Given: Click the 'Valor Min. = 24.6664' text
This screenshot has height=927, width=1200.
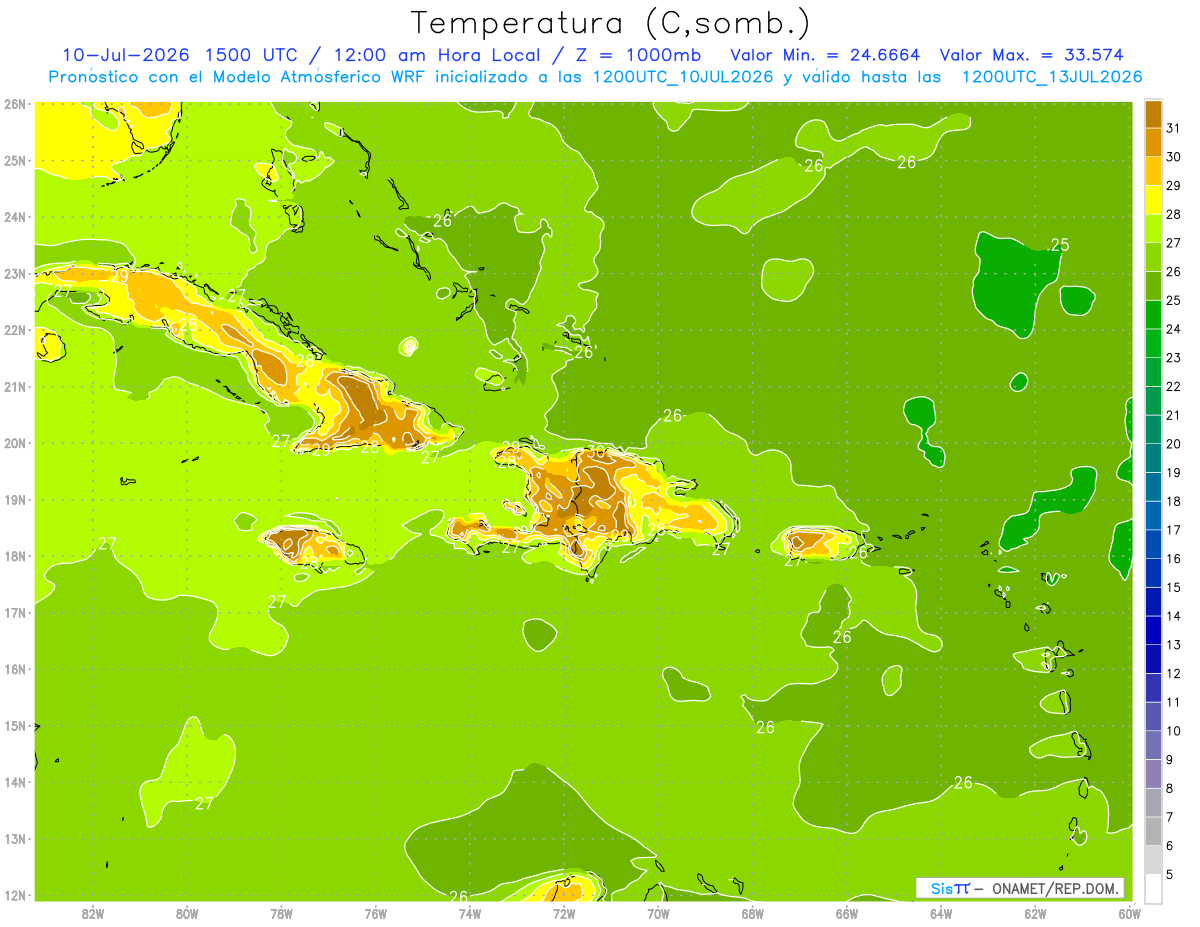Looking at the screenshot, I should (825, 54).
